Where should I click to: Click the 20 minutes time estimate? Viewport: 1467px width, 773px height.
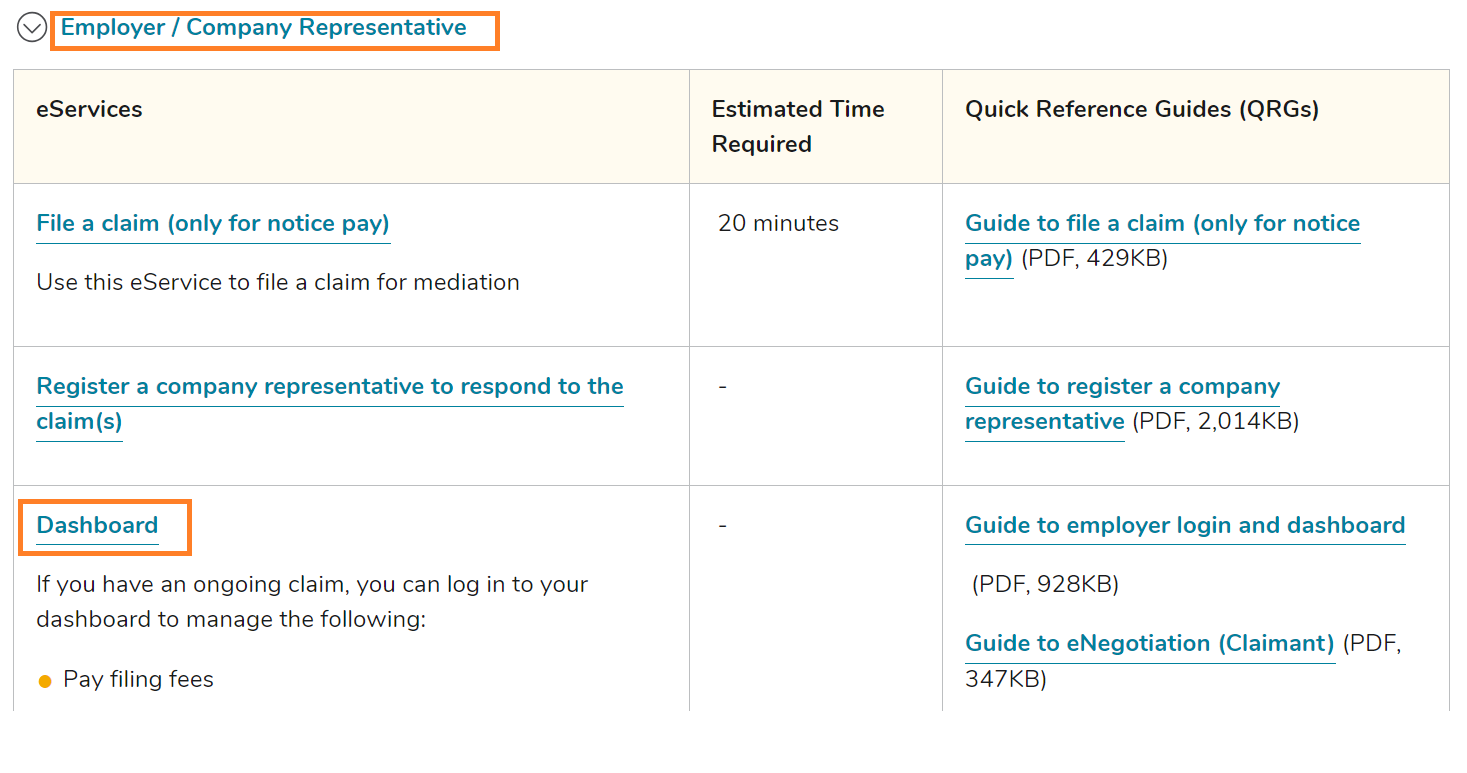coord(778,224)
